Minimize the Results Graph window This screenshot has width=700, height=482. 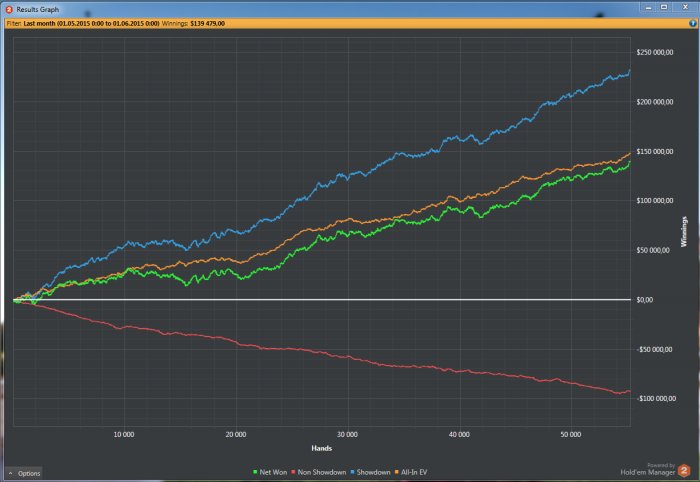pos(648,7)
